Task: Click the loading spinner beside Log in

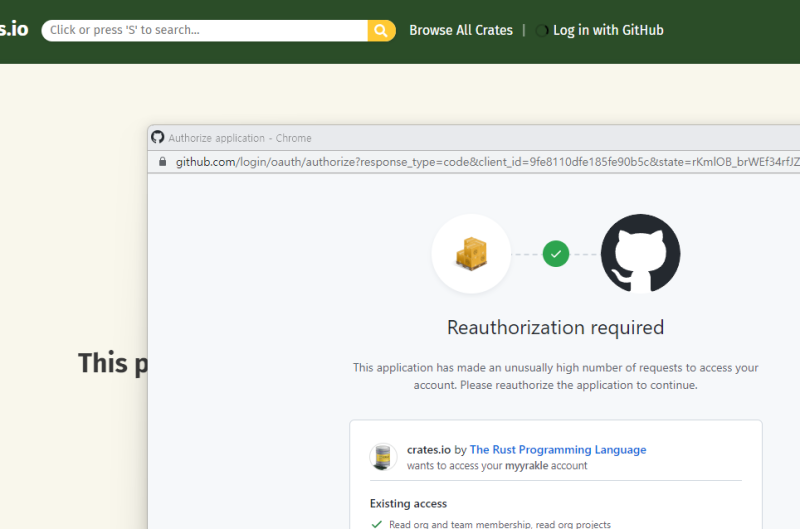Action: coord(542,31)
